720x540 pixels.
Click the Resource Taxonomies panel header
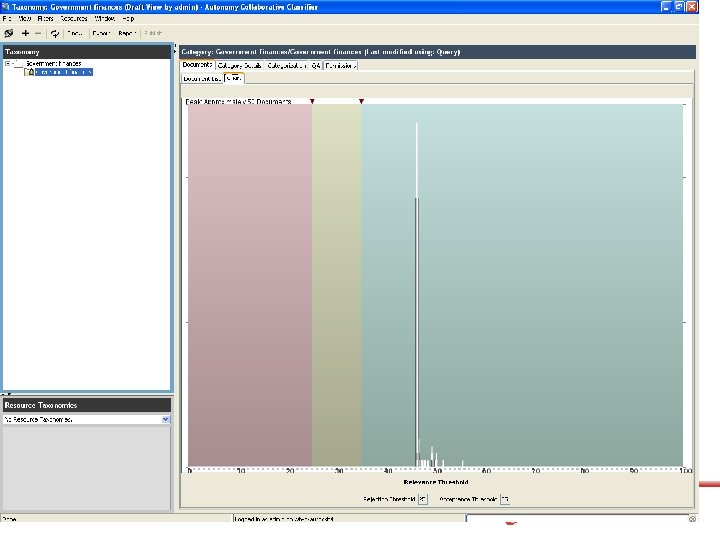coord(87,405)
